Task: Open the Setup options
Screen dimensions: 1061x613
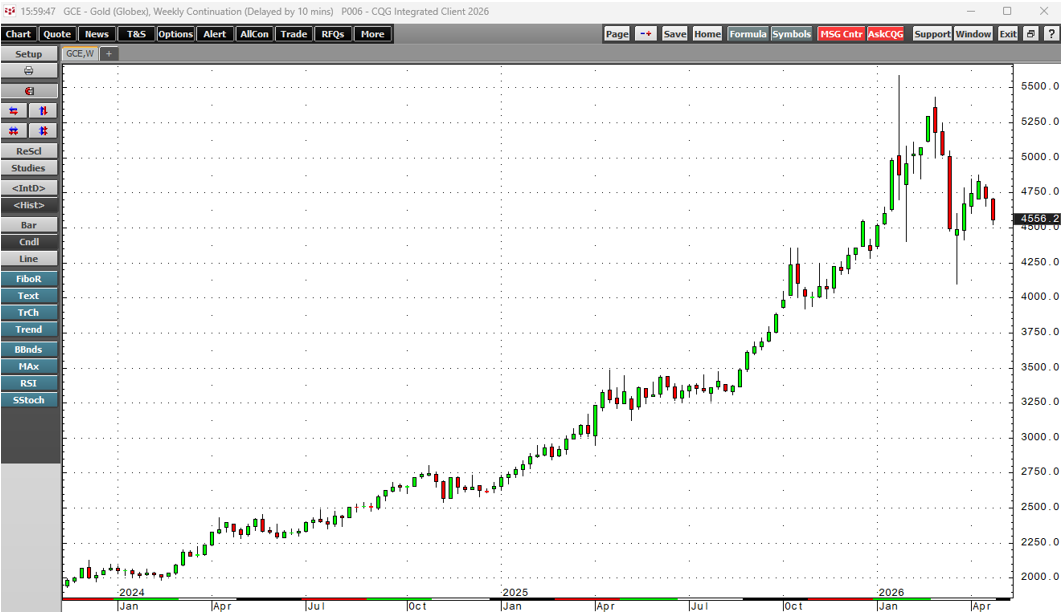Action: pyautogui.click(x=28, y=53)
